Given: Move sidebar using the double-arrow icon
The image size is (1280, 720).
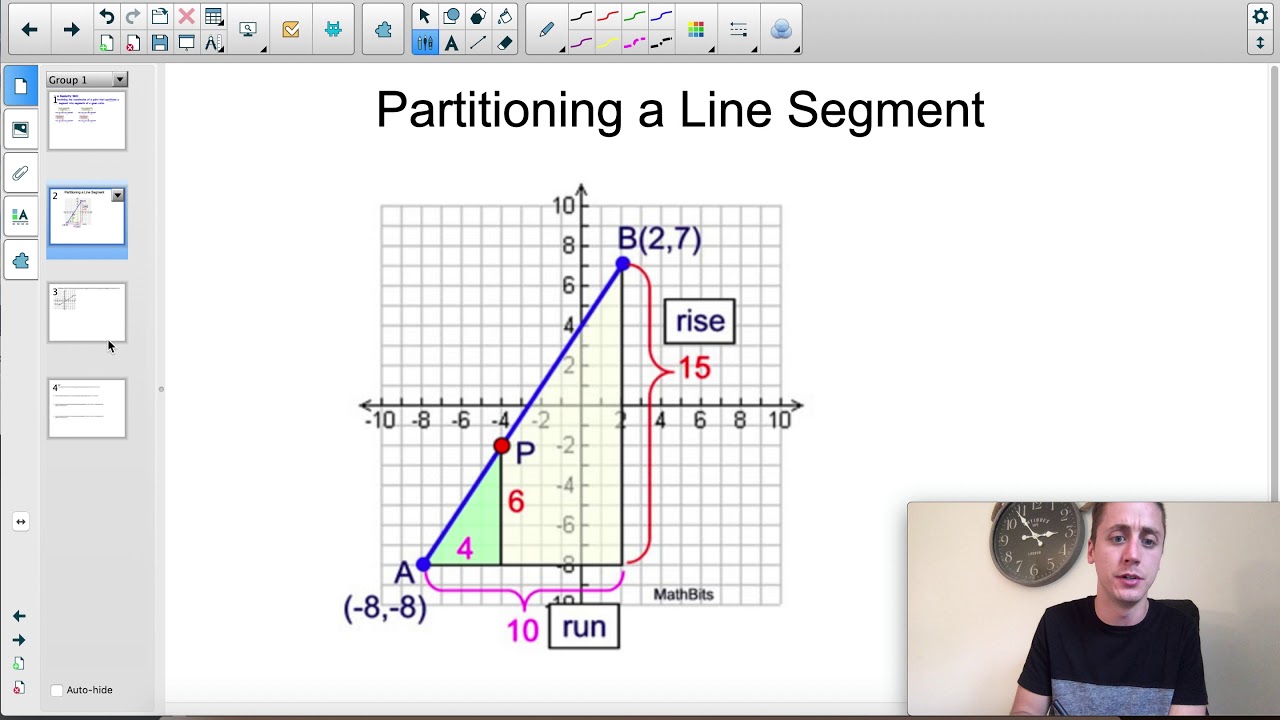Looking at the screenshot, I should coord(20,521).
